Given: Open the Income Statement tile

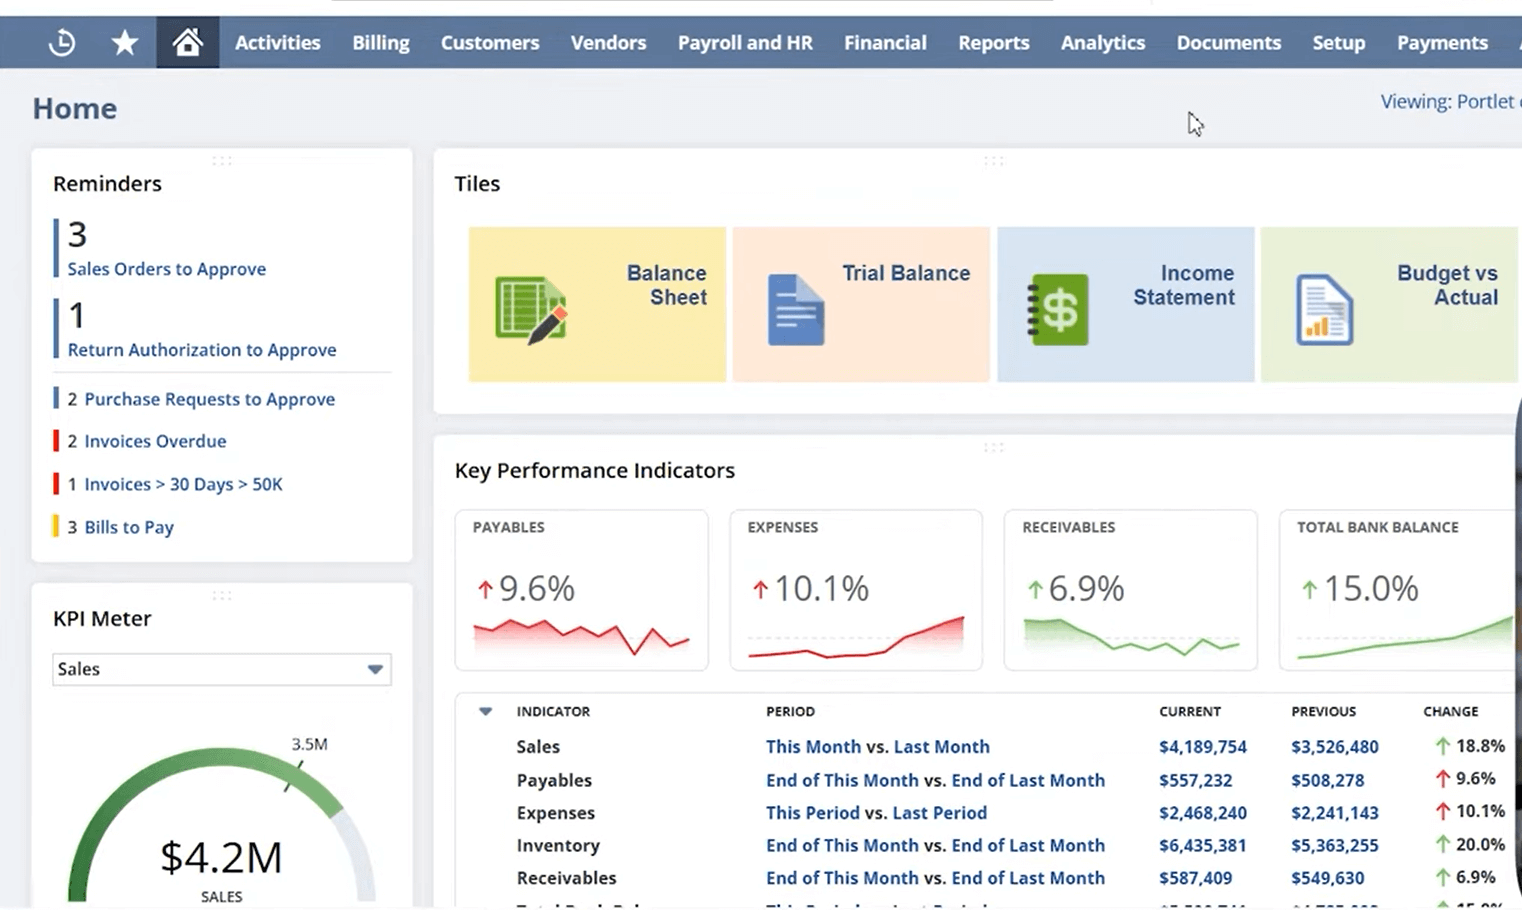Looking at the screenshot, I should pos(1125,304).
